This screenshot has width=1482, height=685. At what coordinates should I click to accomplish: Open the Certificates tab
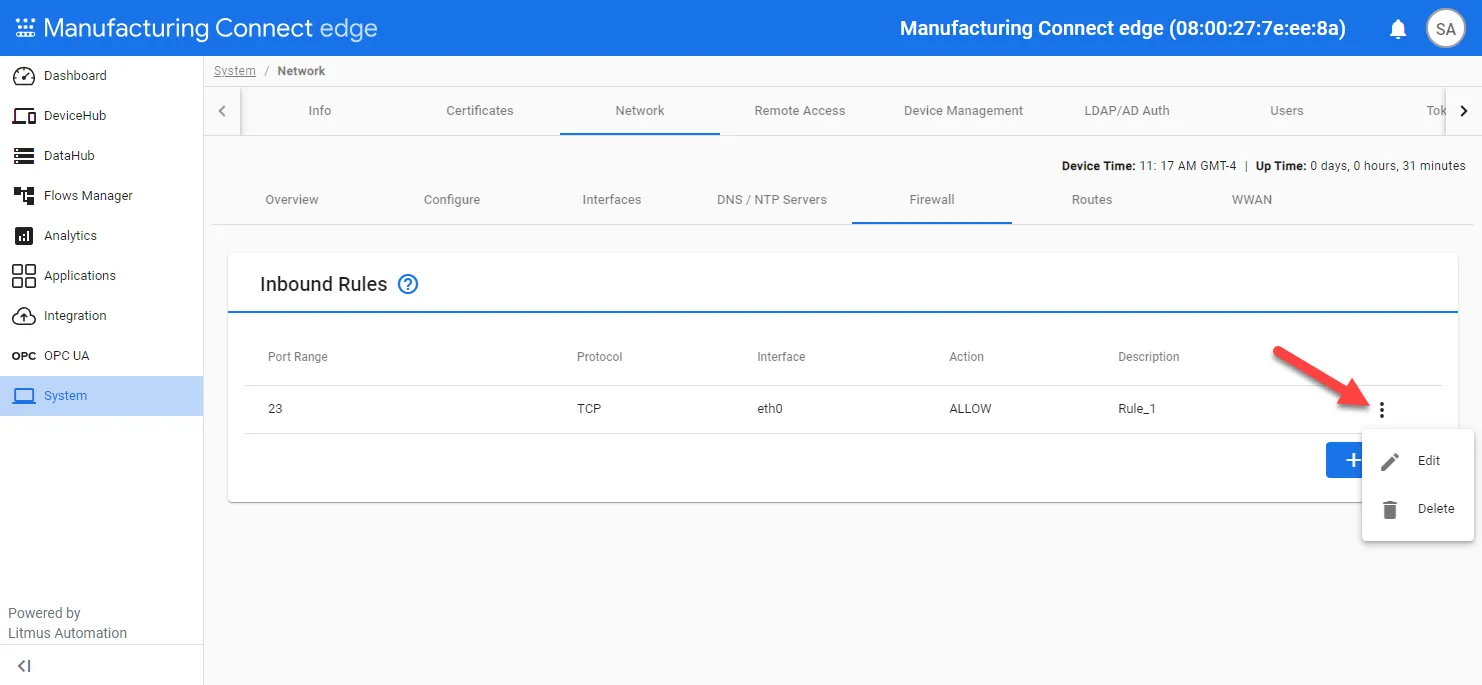click(480, 111)
